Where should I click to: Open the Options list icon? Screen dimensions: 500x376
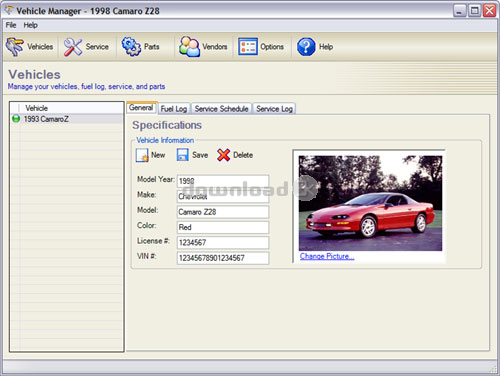248,47
